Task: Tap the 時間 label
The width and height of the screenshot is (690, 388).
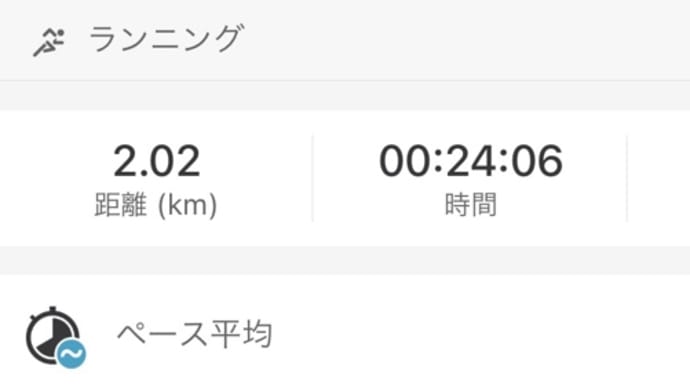Action: coord(471,205)
